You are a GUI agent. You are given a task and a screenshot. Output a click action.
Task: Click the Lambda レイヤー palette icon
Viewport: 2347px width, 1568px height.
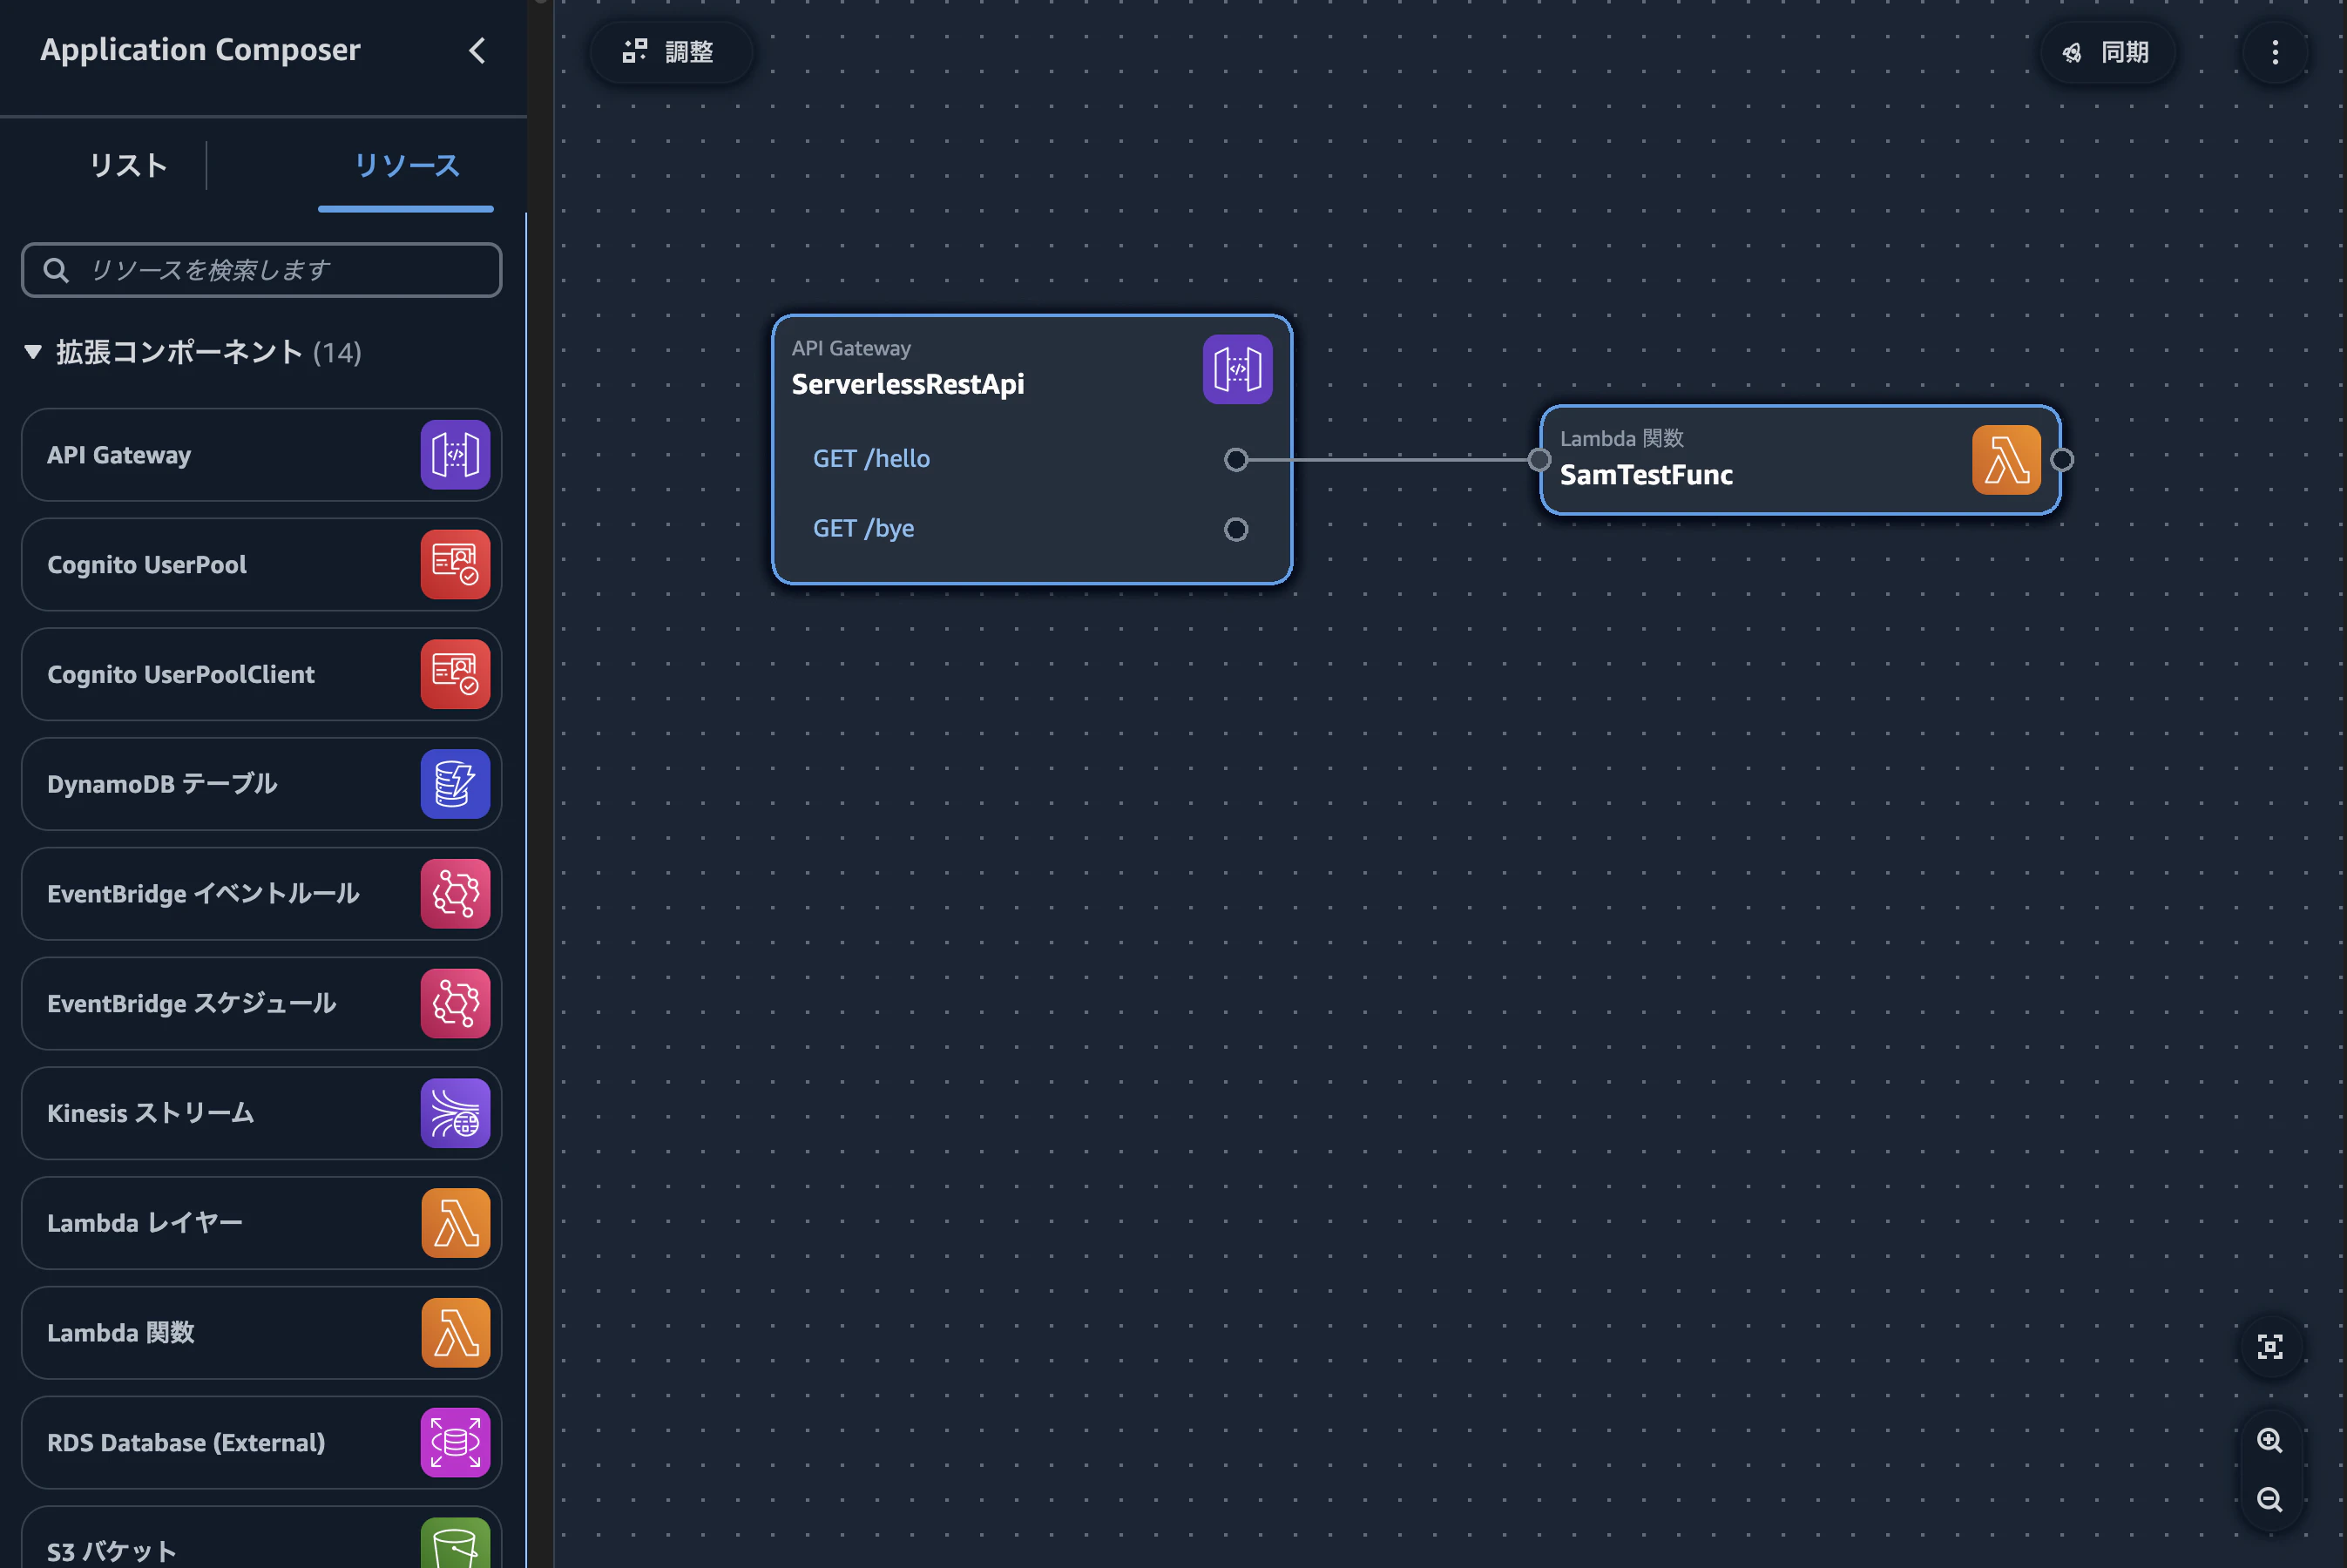(x=455, y=1223)
